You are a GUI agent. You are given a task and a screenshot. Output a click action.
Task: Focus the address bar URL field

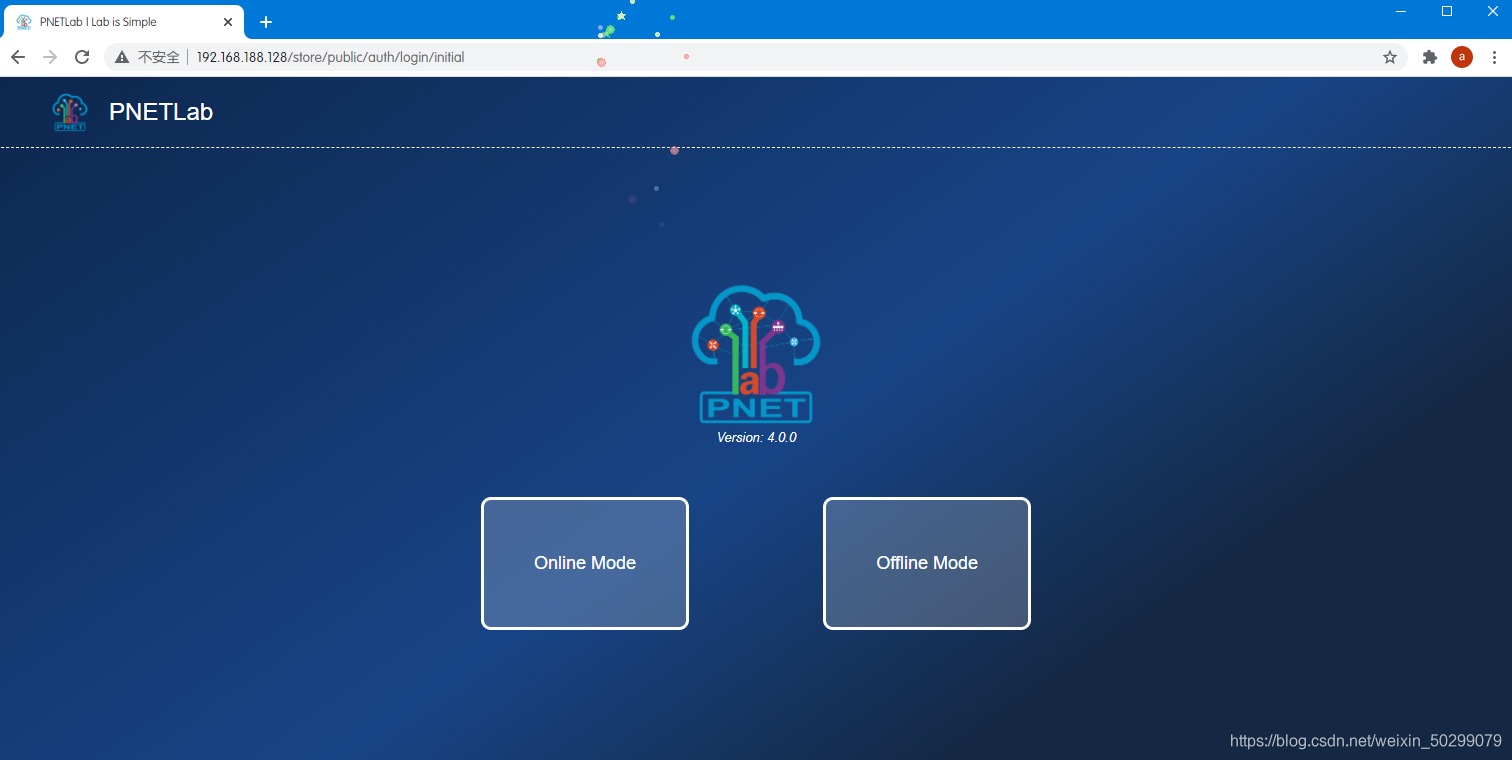tap(755, 57)
